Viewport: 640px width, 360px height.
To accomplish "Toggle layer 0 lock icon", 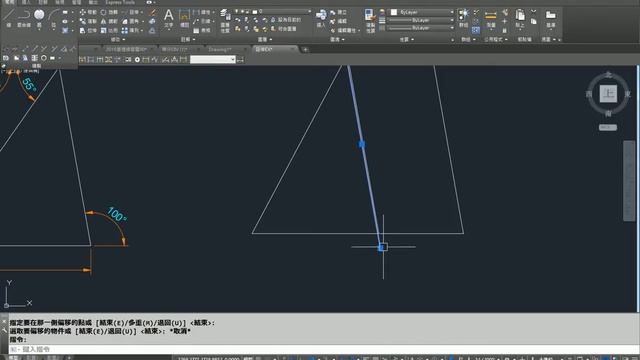I will 248,11.
